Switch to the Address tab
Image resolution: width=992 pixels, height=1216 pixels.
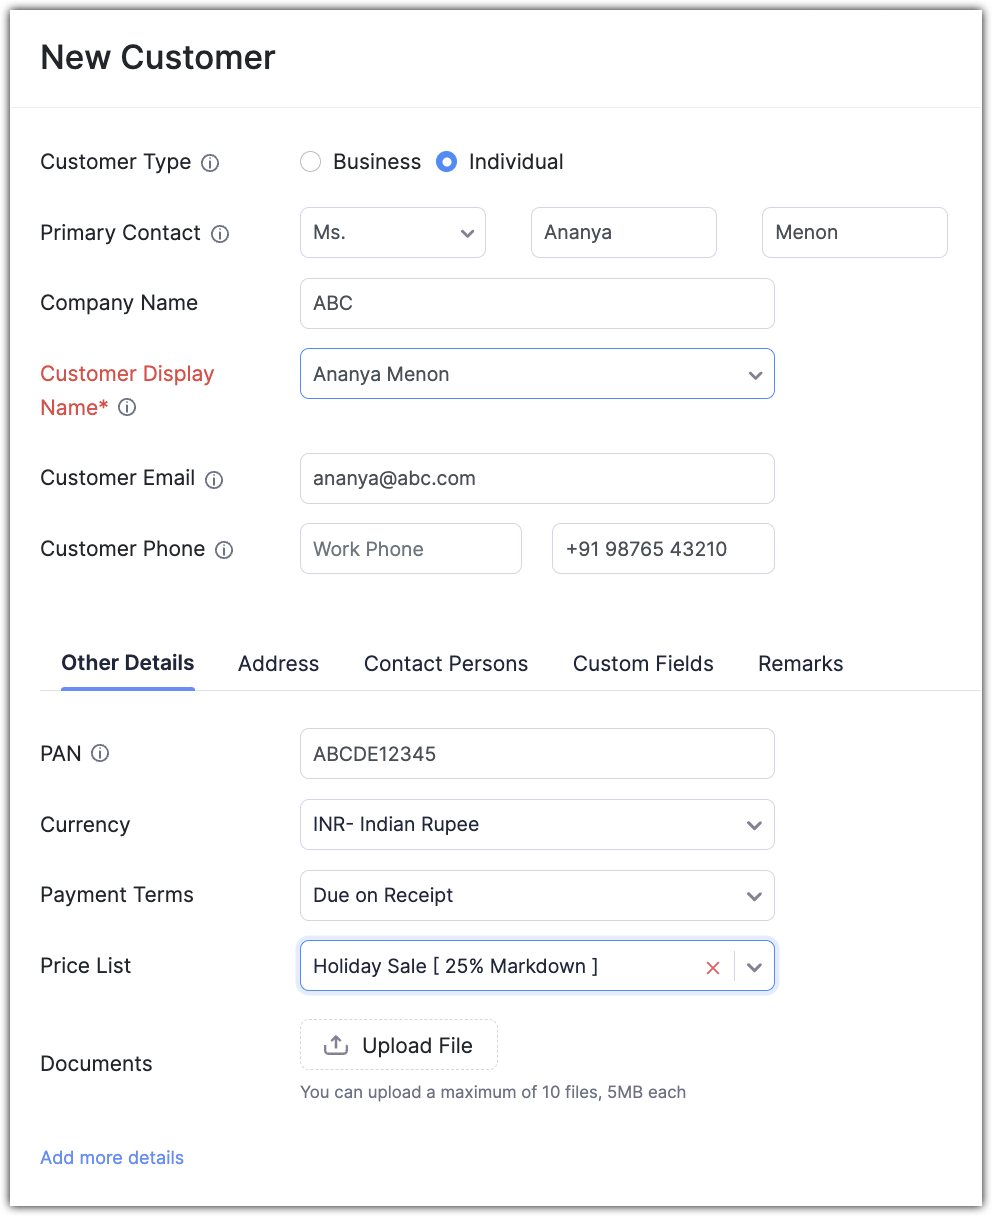tap(278, 664)
